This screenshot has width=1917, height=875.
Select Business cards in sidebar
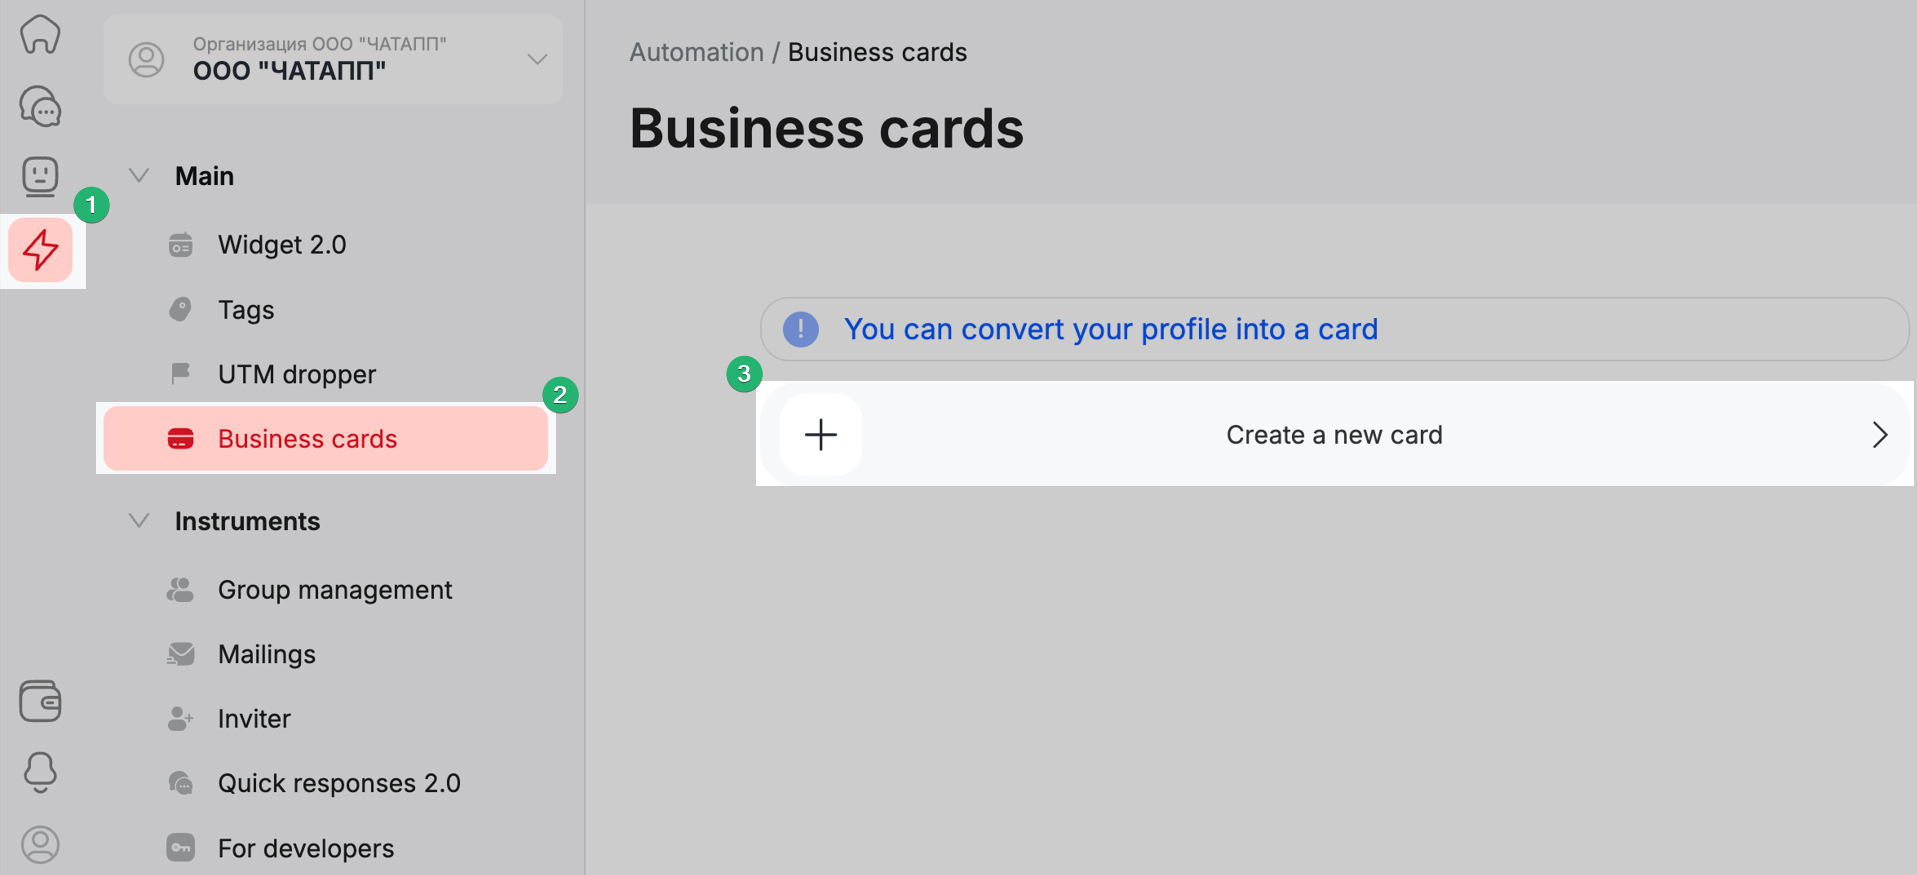pyautogui.click(x=307, y=439)
